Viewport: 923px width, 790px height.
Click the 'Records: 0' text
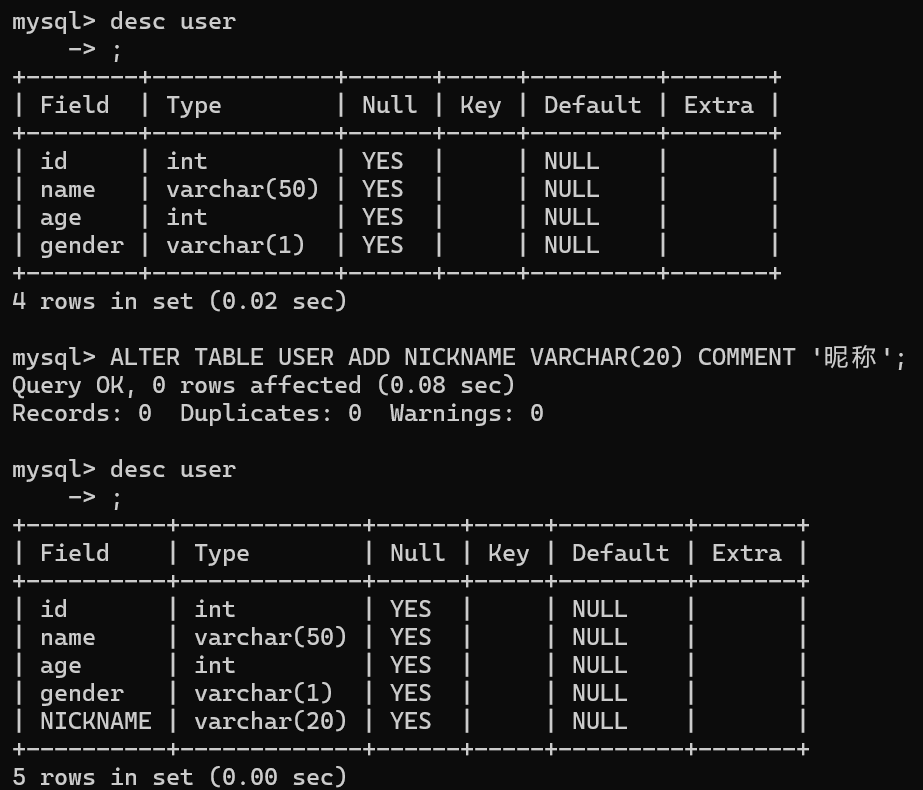click(x=81, y=413)
